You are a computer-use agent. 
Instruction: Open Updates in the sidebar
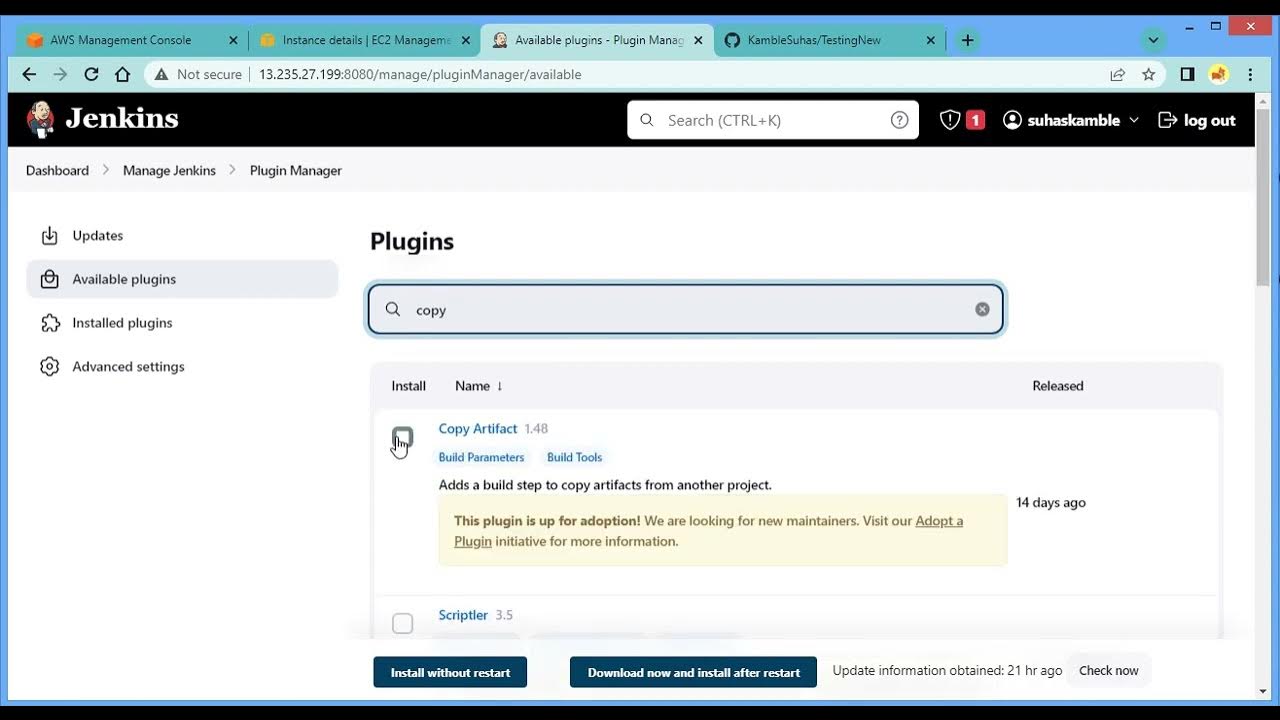click(x=182, y=236)
